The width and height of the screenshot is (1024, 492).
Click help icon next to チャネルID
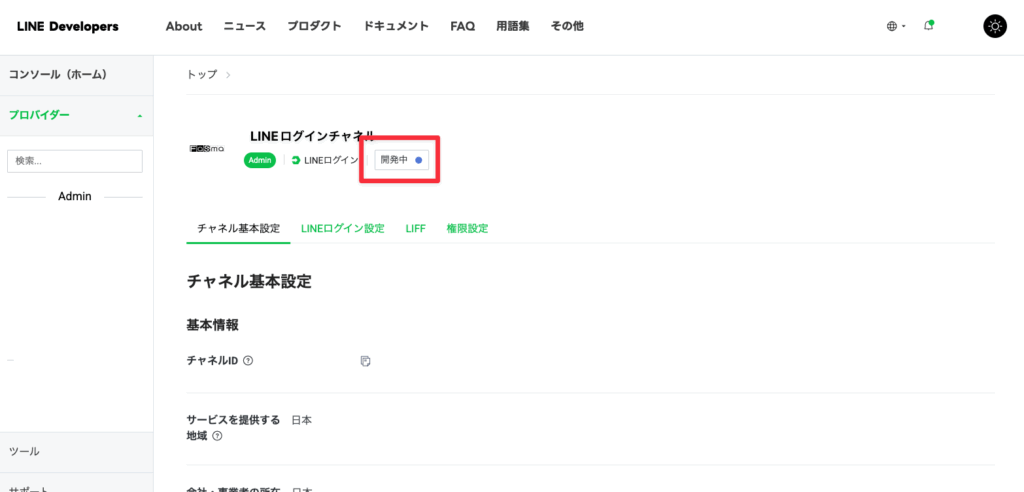(248, 361)
